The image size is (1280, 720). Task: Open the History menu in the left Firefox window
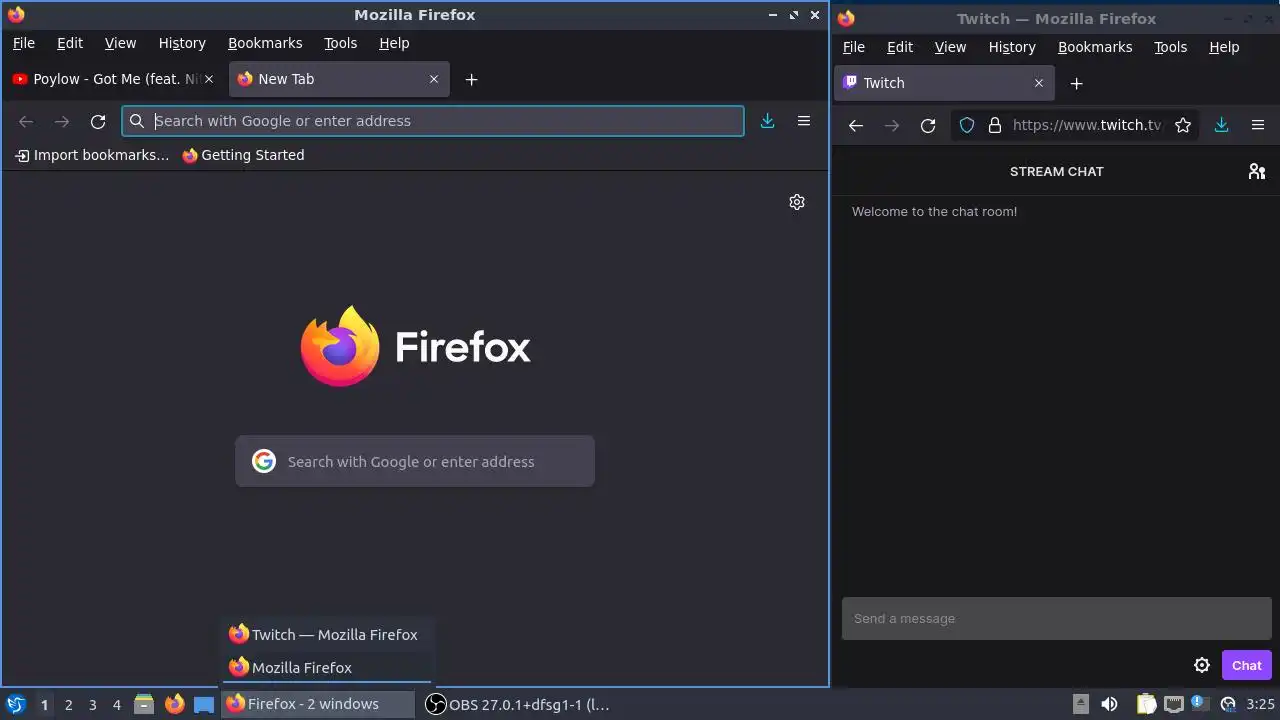point(182,43)
